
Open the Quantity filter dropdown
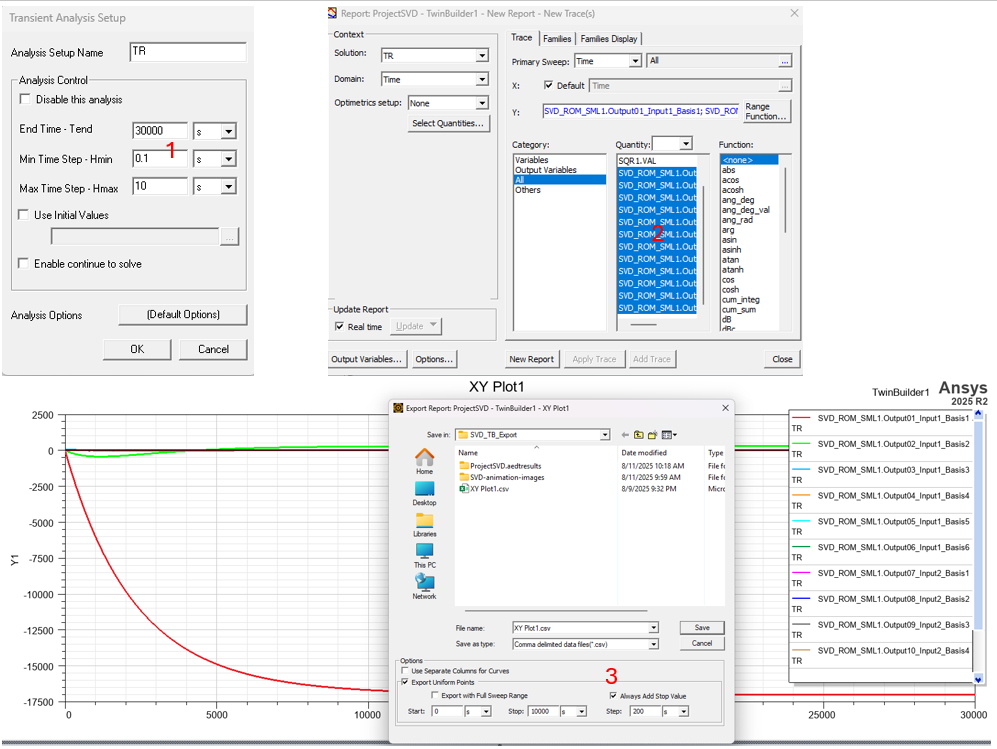pyautogui.click(x=685, y=144)
